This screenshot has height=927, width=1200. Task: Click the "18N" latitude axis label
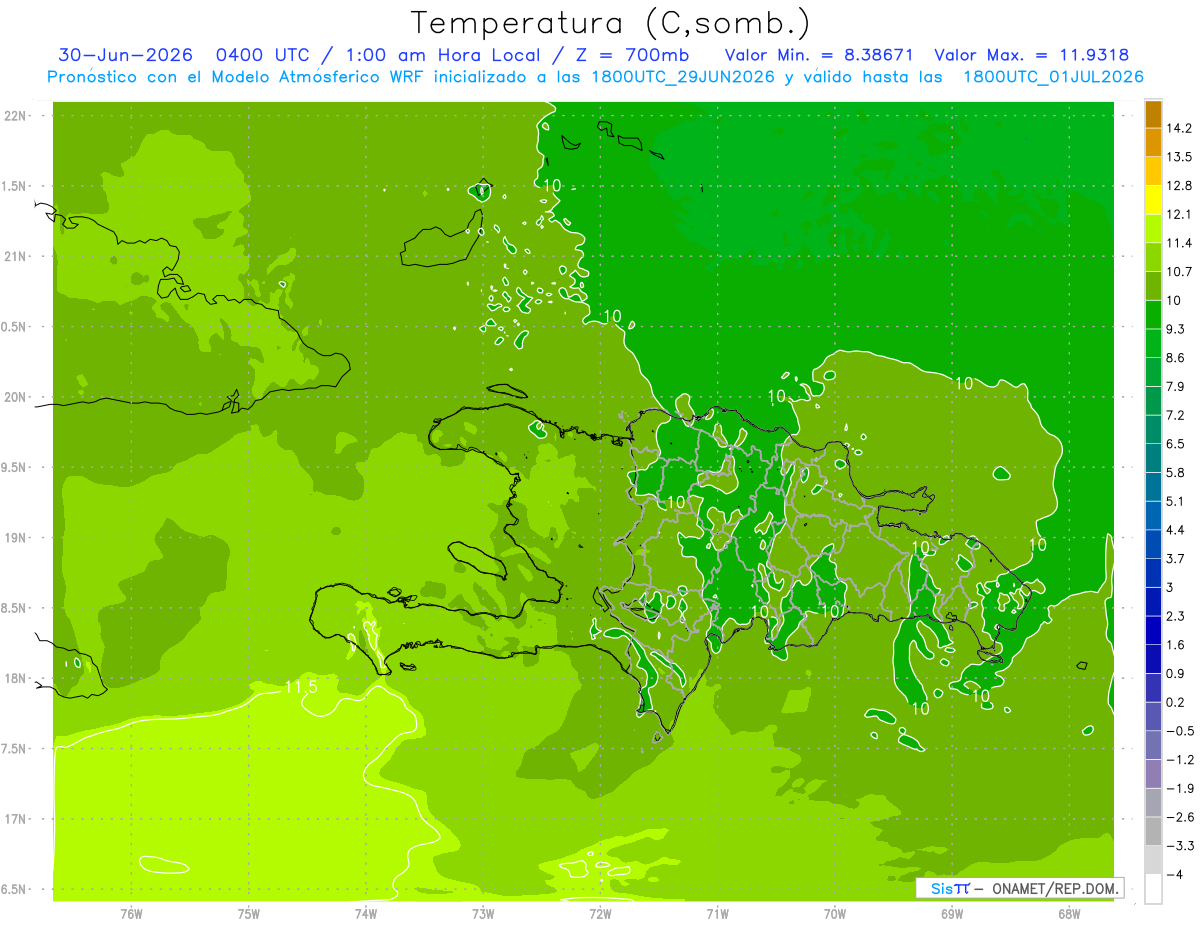click(16, 678)
